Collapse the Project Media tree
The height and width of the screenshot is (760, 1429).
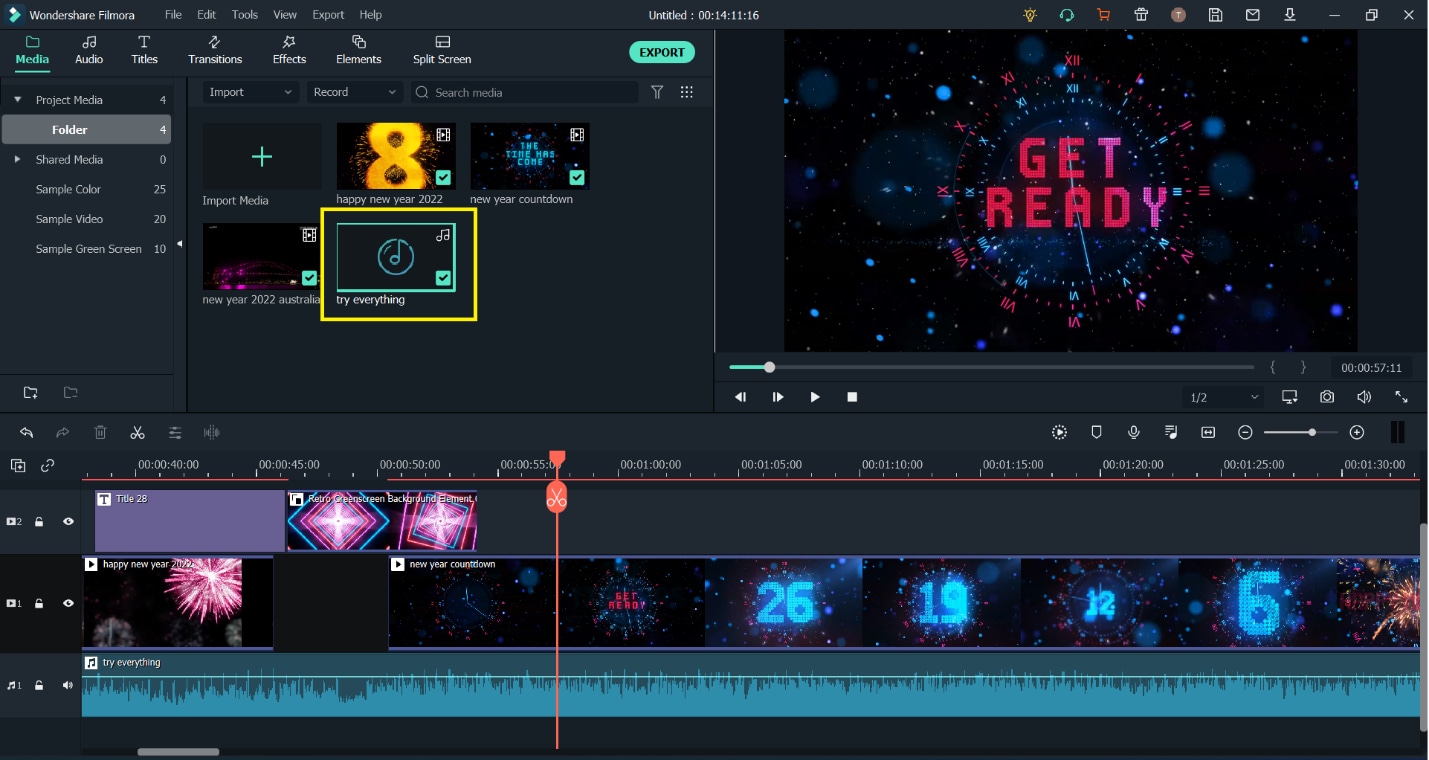click(x=17, y=100)
